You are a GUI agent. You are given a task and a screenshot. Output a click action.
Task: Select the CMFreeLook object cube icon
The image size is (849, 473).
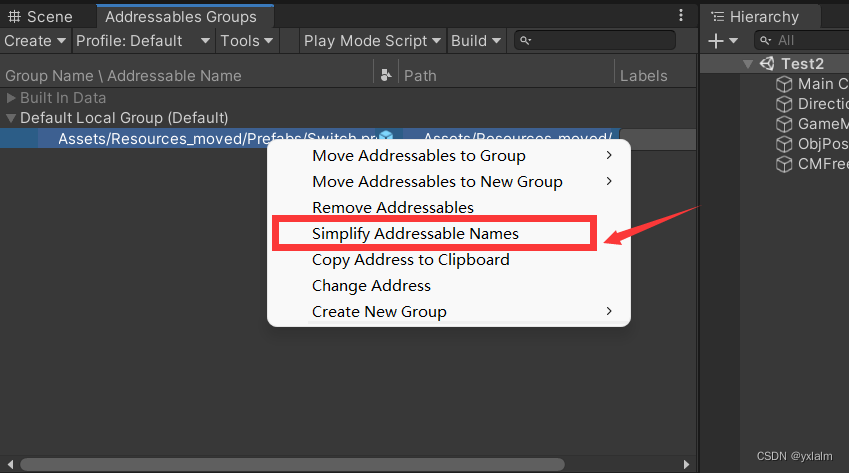tap(785, 164)
